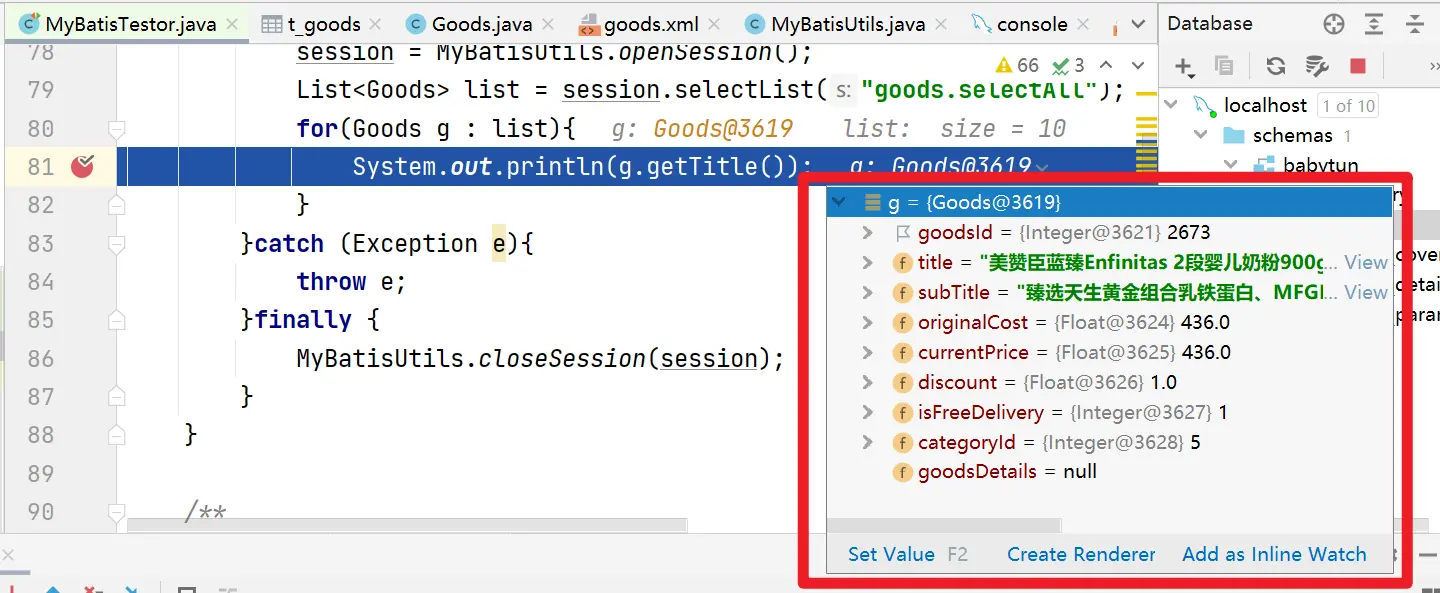Viewport: 1440px width, 593px height.
Task: Click Create Renderer link
Action: pos(1081,554)
